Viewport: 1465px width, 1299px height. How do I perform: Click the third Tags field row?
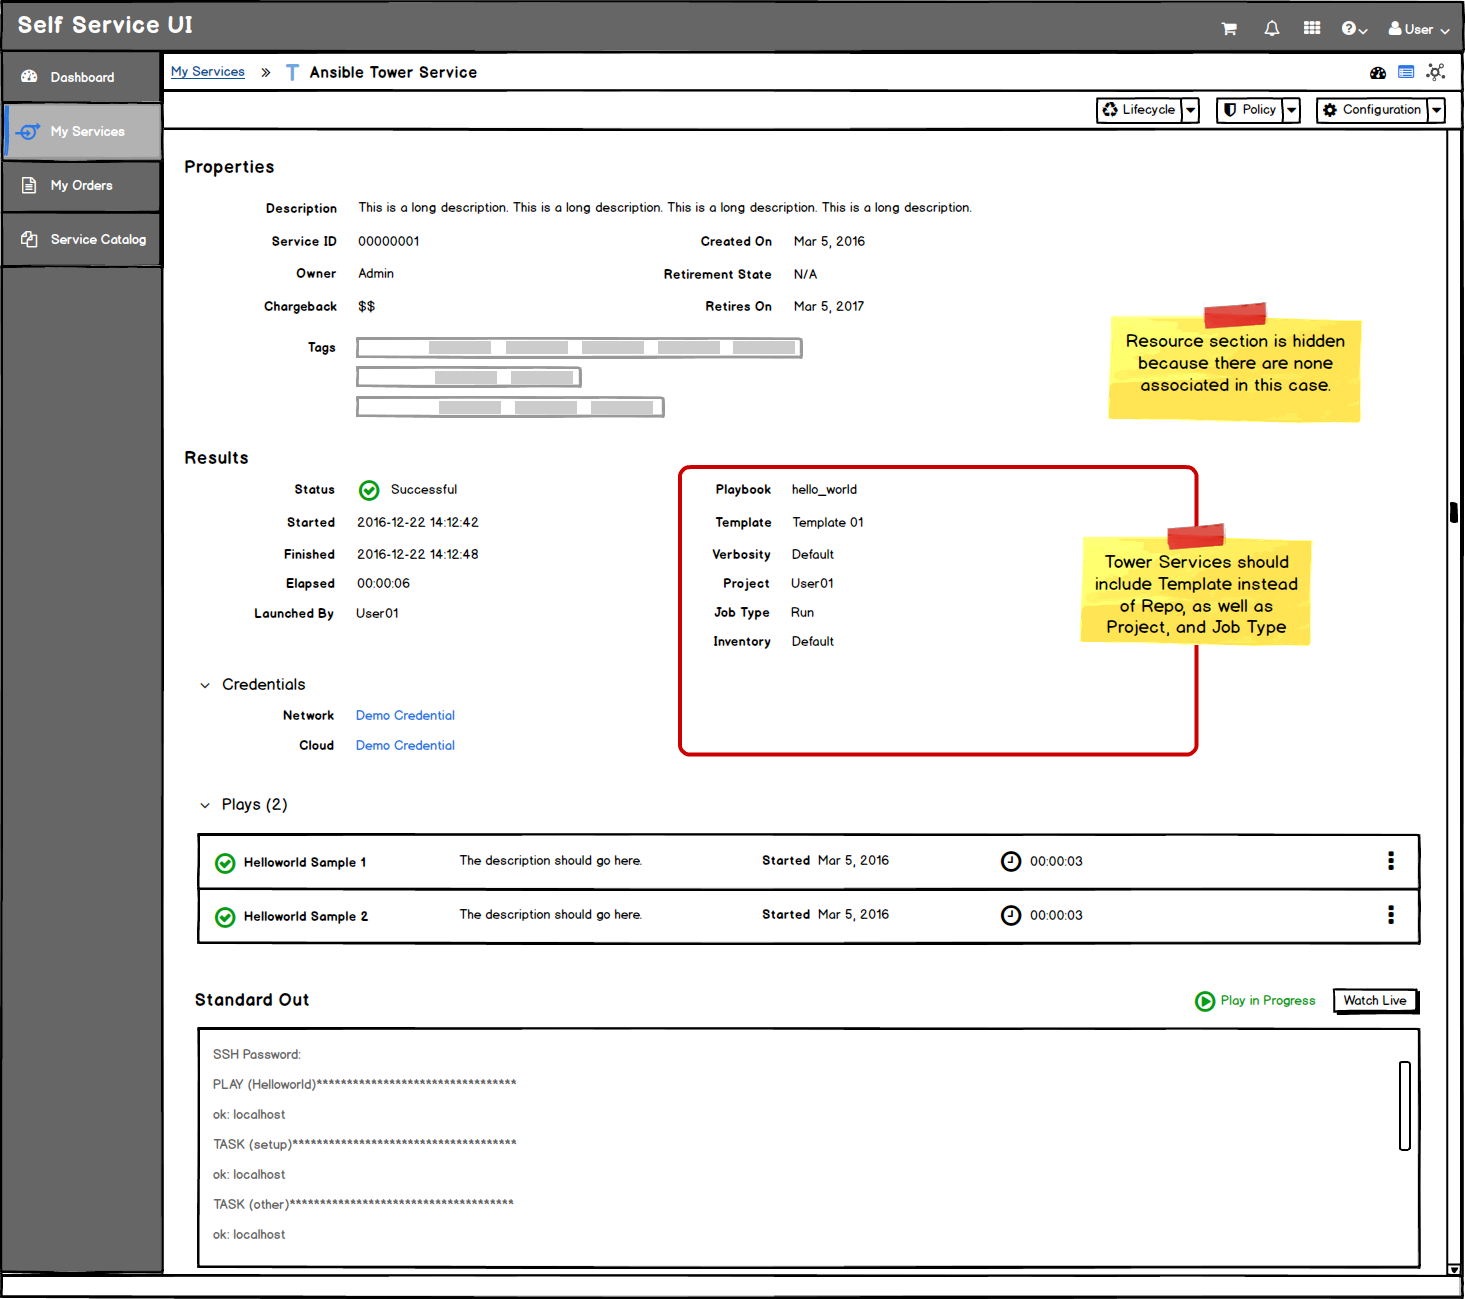(510, 407)
